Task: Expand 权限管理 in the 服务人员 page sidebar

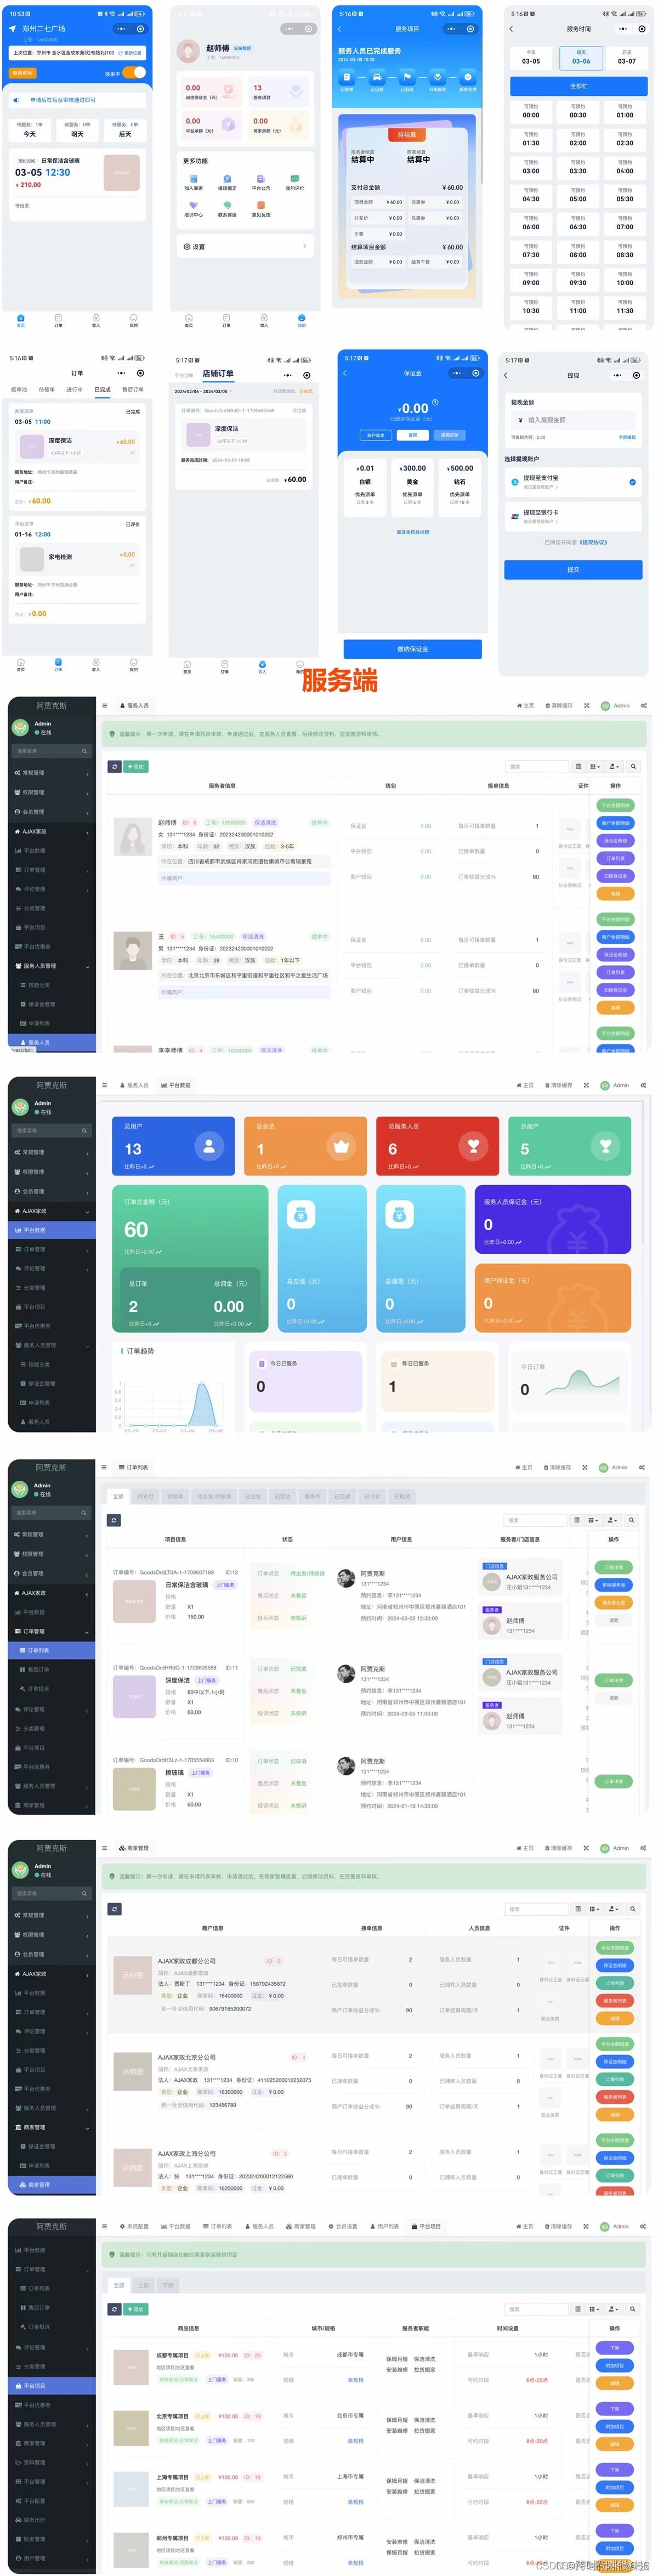Action: click(52, 792)
